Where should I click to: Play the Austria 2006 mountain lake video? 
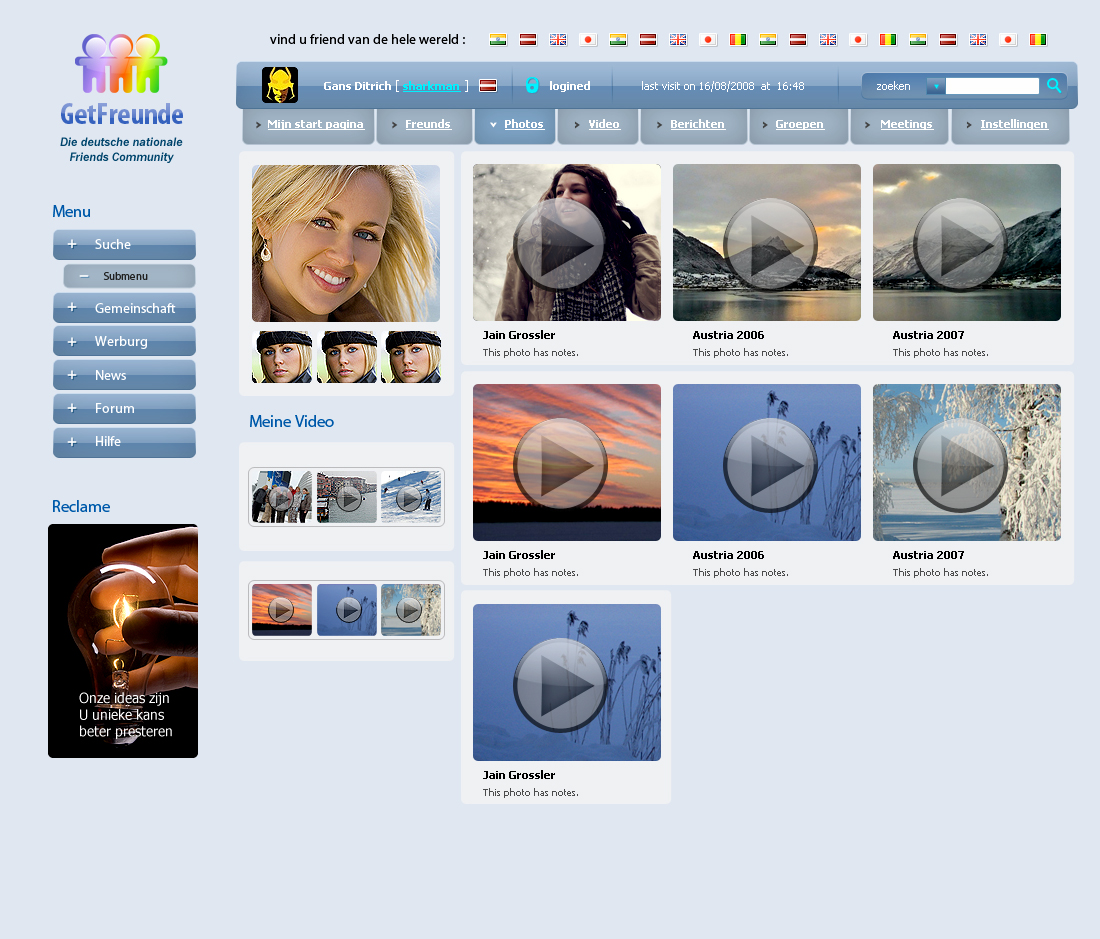pyautogui.click(x=766, y=243)
